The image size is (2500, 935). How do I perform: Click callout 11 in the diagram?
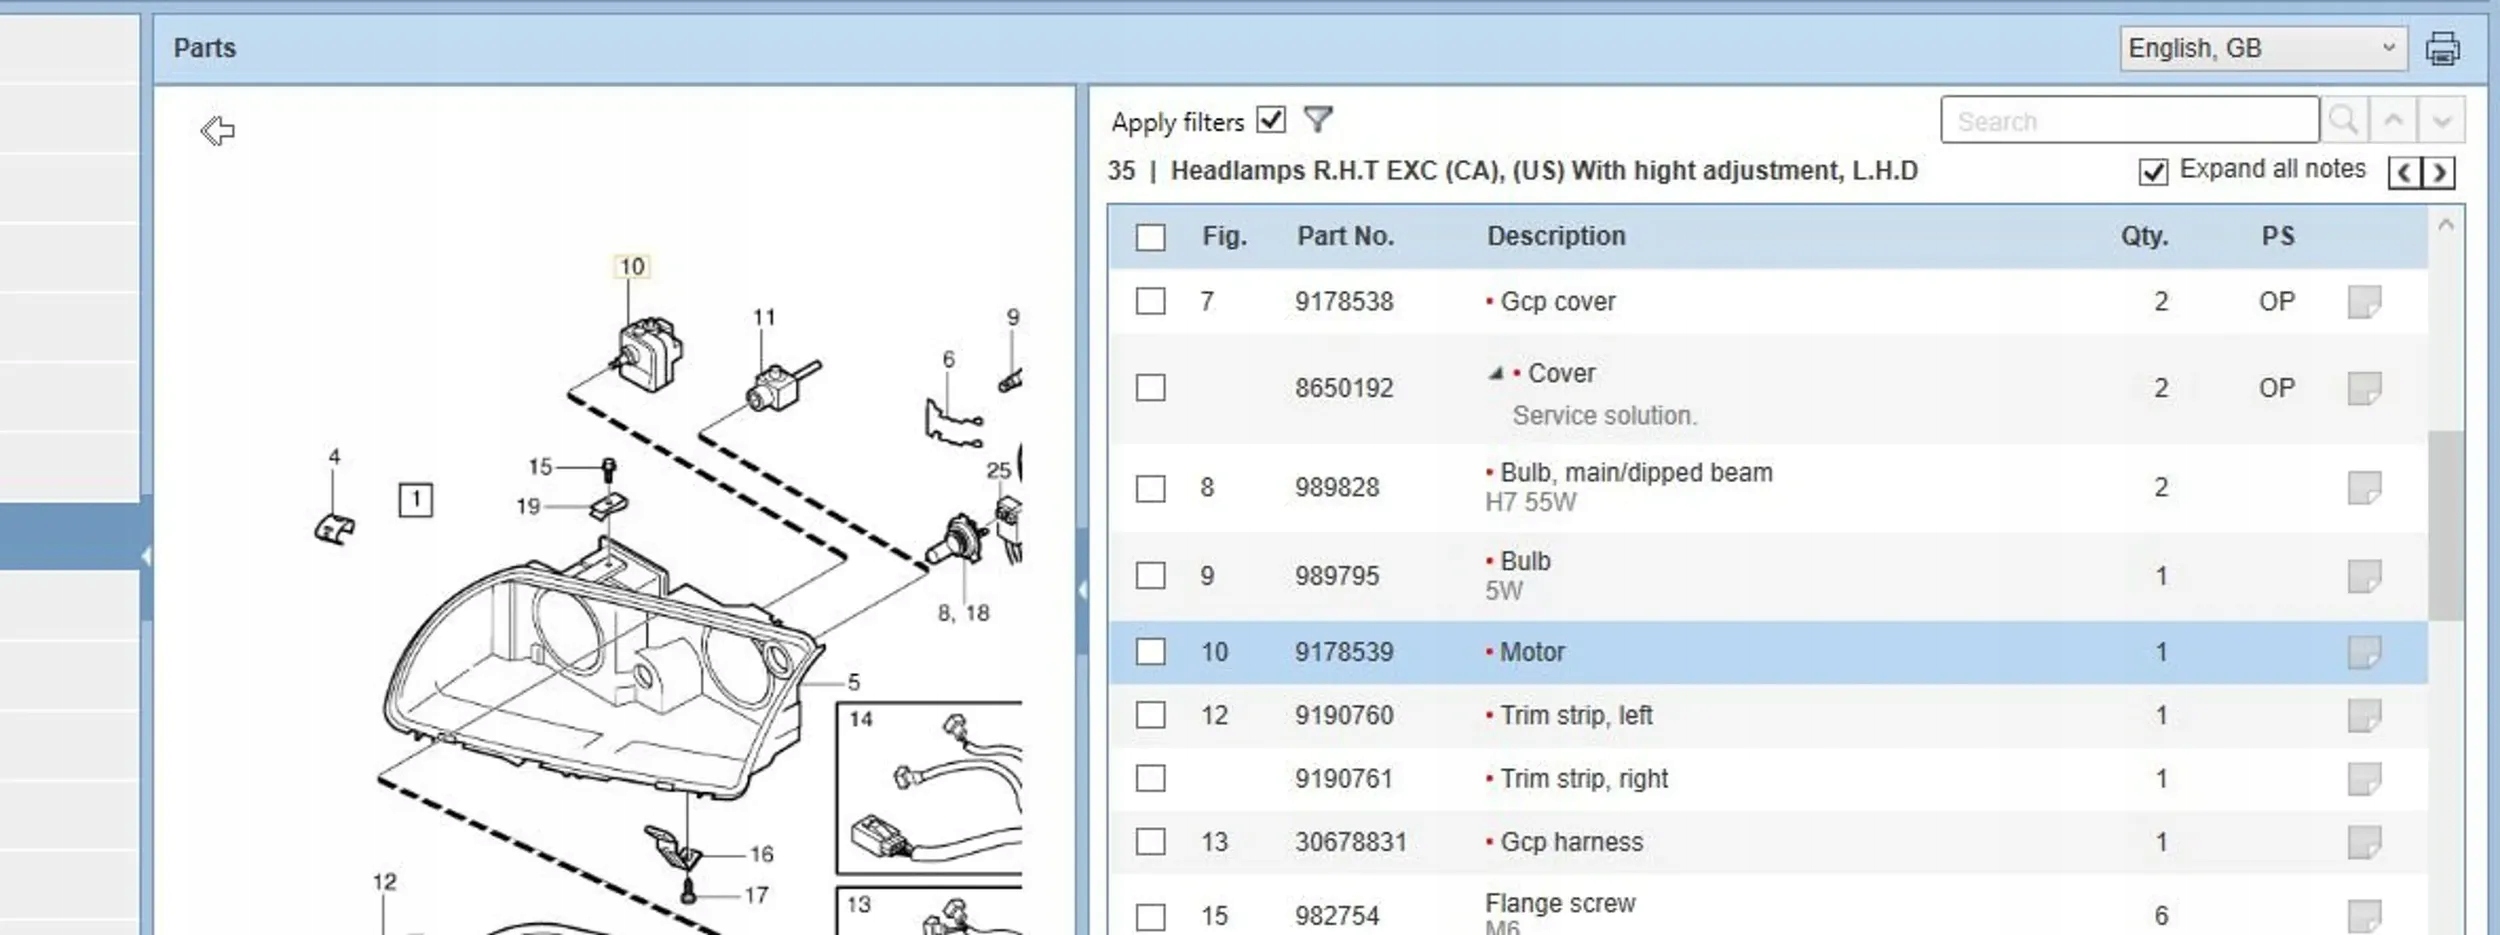pyautogui.click(x=764, y=317)
